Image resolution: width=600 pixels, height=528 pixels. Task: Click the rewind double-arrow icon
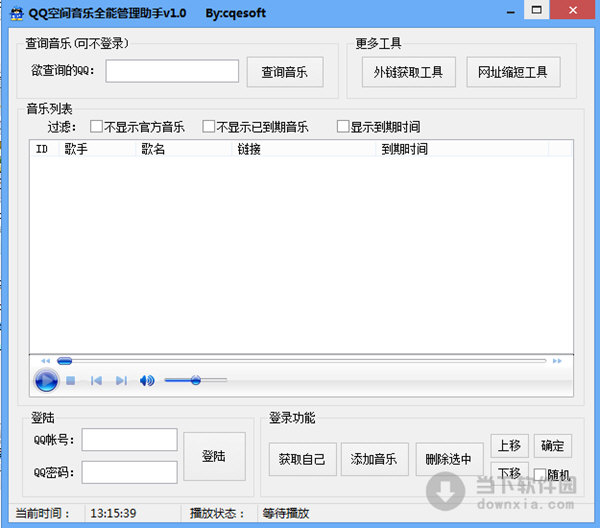click(x=46, y=361)
